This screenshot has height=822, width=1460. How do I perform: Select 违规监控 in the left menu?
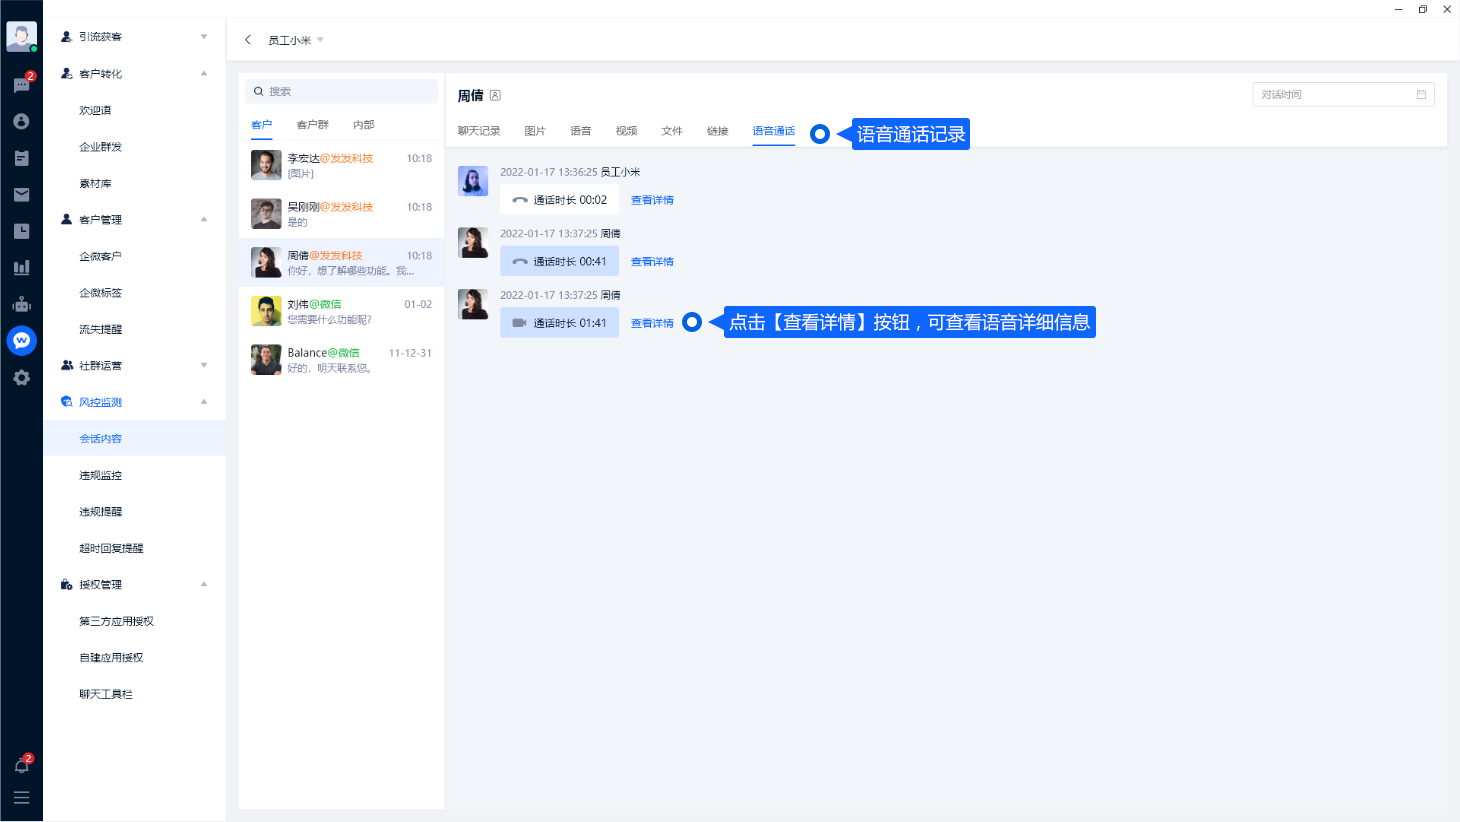coord(101,475)
